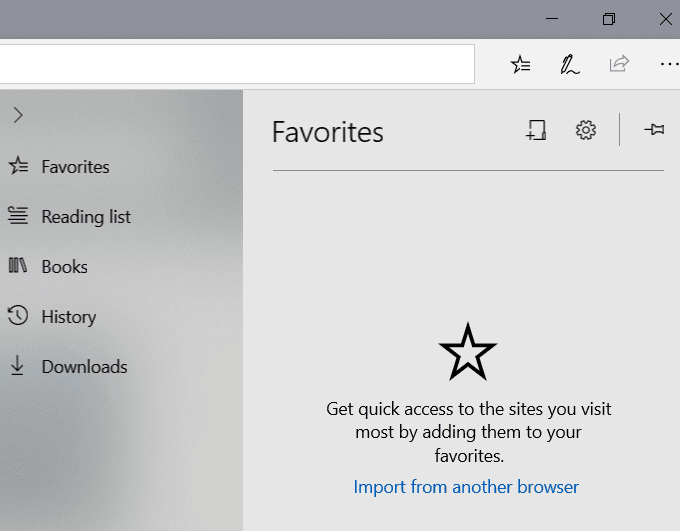Open the Reading list tab

coord(86,217)
